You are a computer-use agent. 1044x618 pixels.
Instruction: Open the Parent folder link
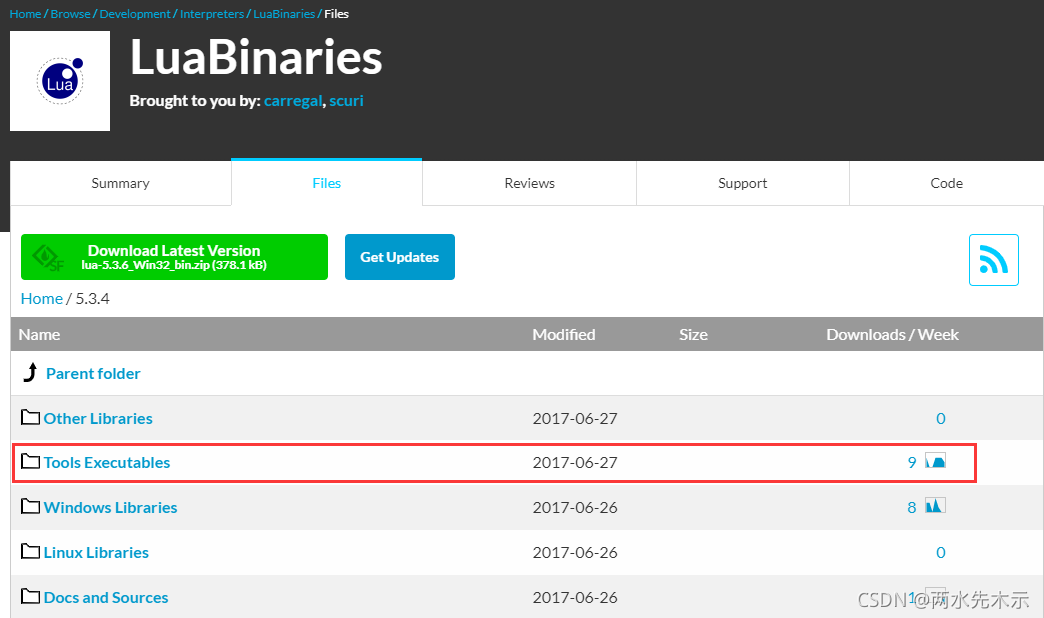(93, 374)
